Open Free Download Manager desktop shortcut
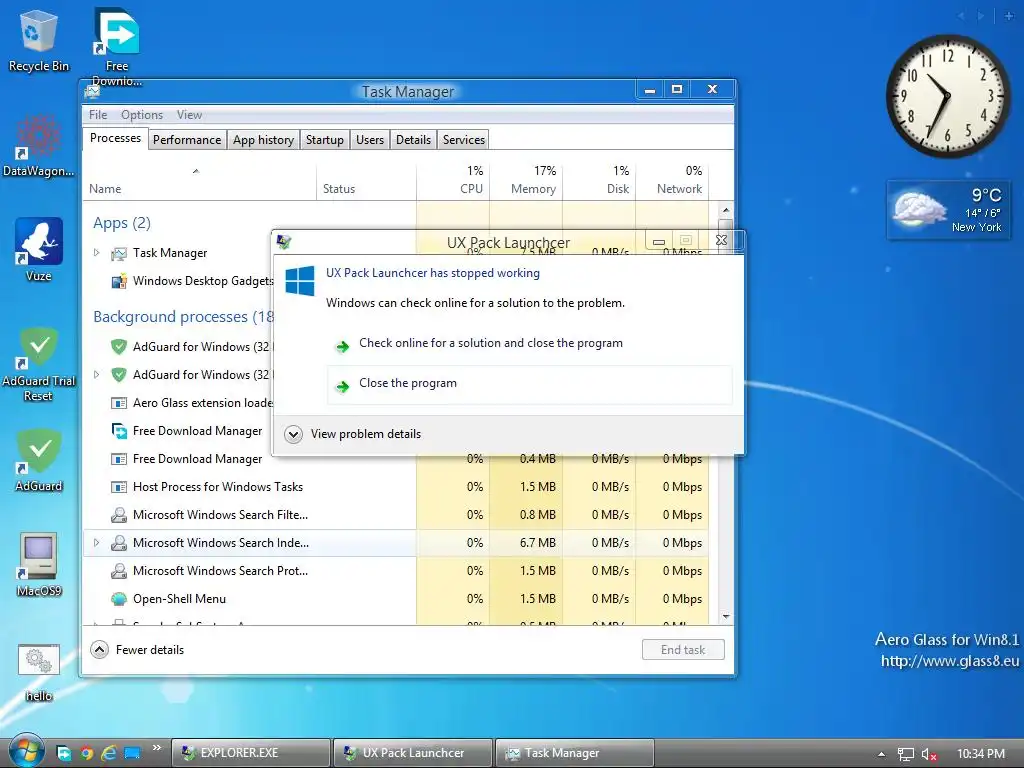Viewport: 1024px width, 768px height. [x=117, y=46]
